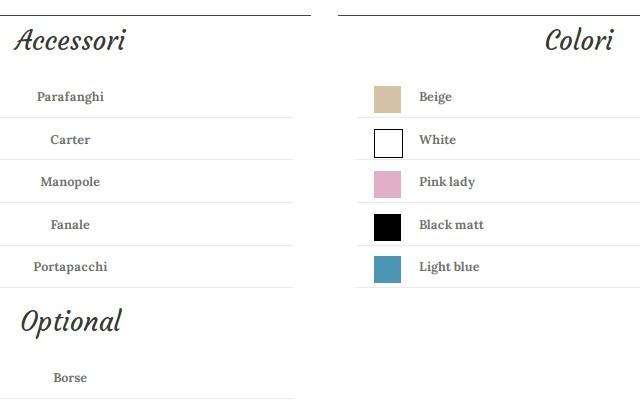Select Borse under Optional
Image resolution: width=640 pixels, height=406 pixels.
click(70, 378)
